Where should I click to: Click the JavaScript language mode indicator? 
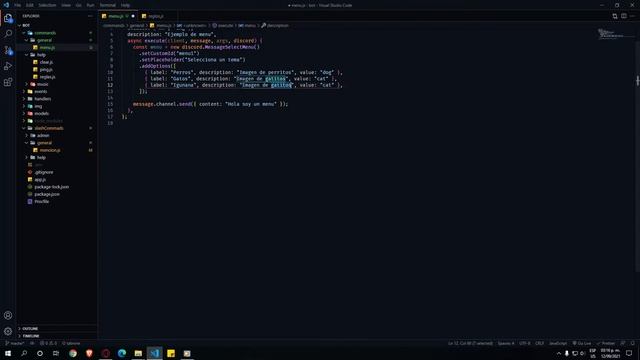coord(558,343)
